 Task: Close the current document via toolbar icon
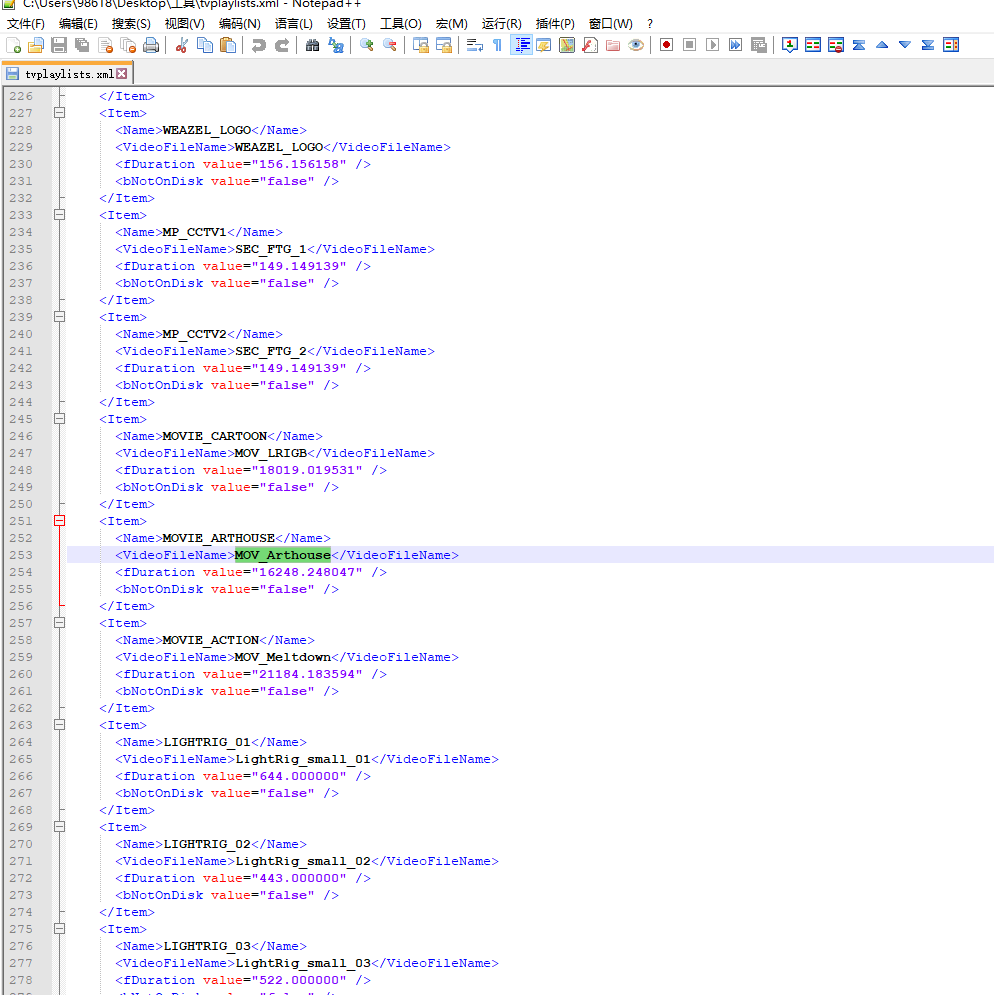105,45
